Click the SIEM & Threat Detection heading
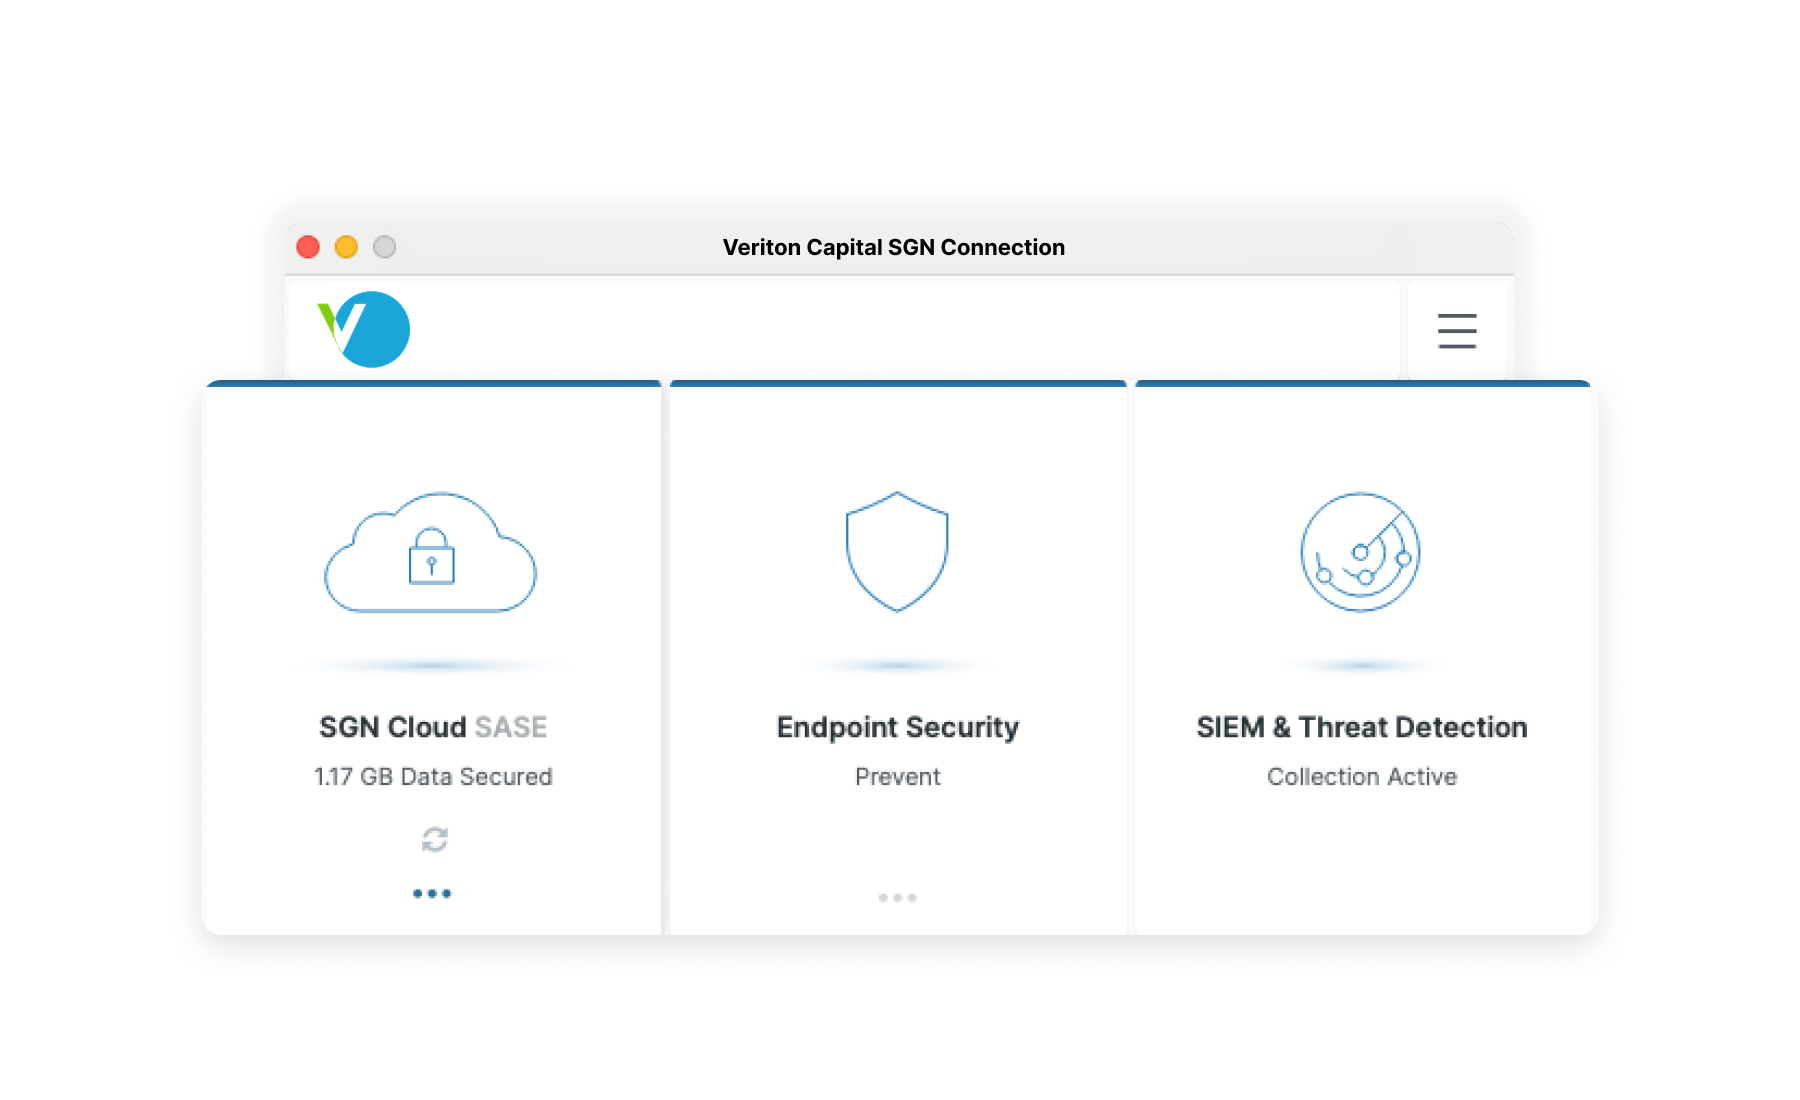 pyautogui.click(x=1361, y=727)
